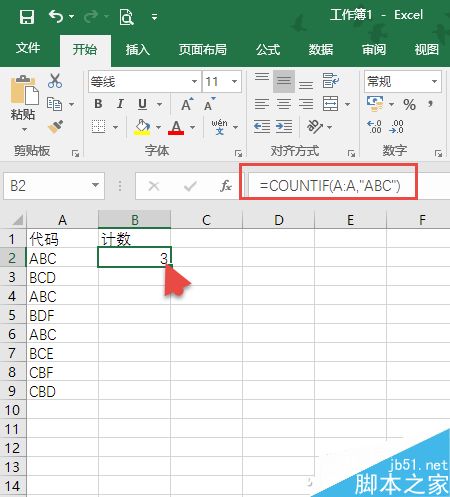Apply yellow fill color bucket
This screenshot has height=497, width=450.
tap(142, 127)
